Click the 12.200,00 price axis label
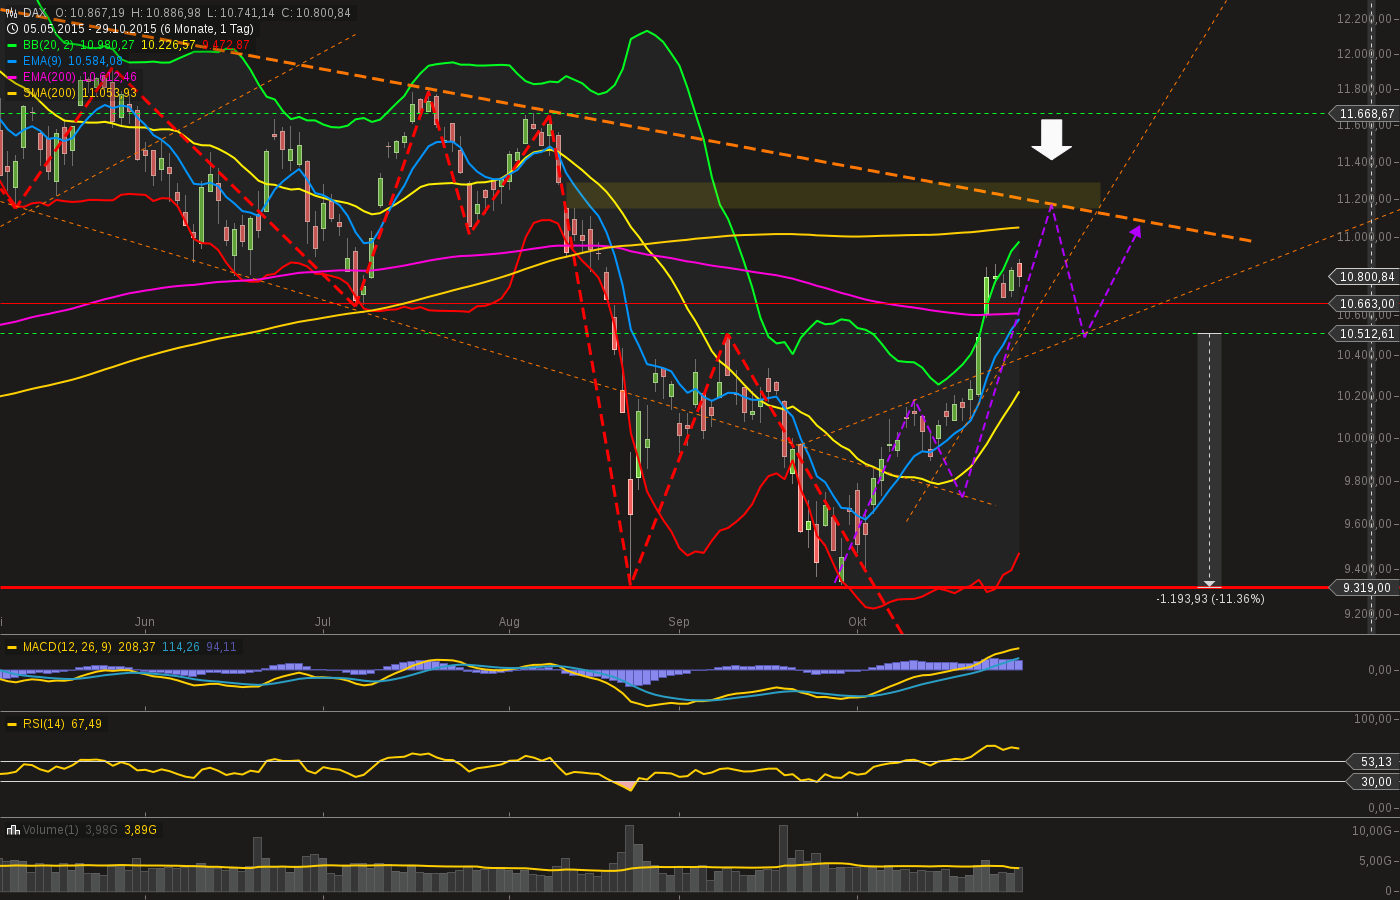Screen dimensions: 1400x900 1366,19
